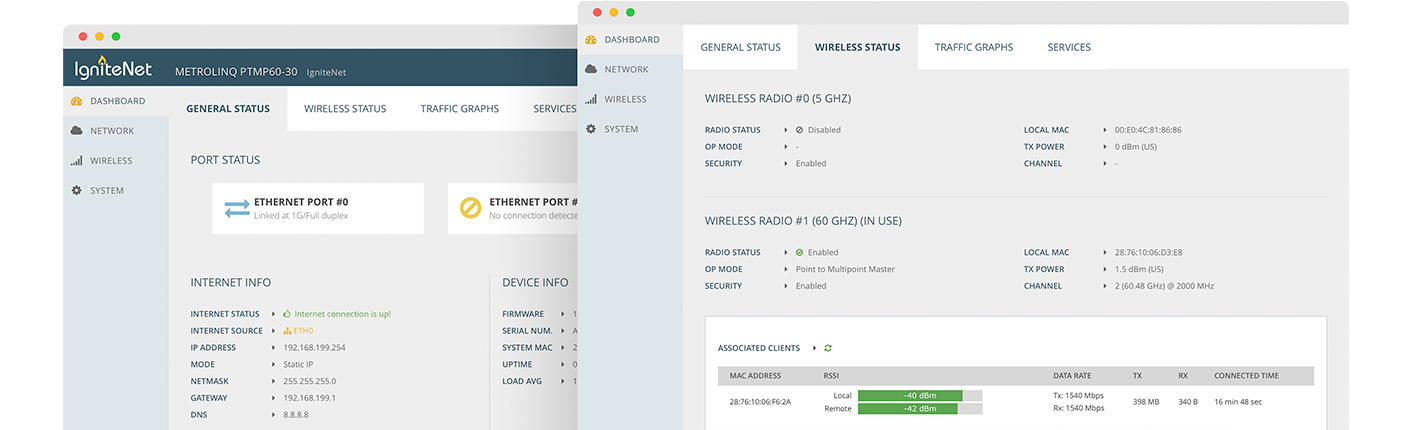Click TX power value 1.5 dBm (US)
Screen dimensions: 1410x430
pyautogui.click(x=1139, y=269)
